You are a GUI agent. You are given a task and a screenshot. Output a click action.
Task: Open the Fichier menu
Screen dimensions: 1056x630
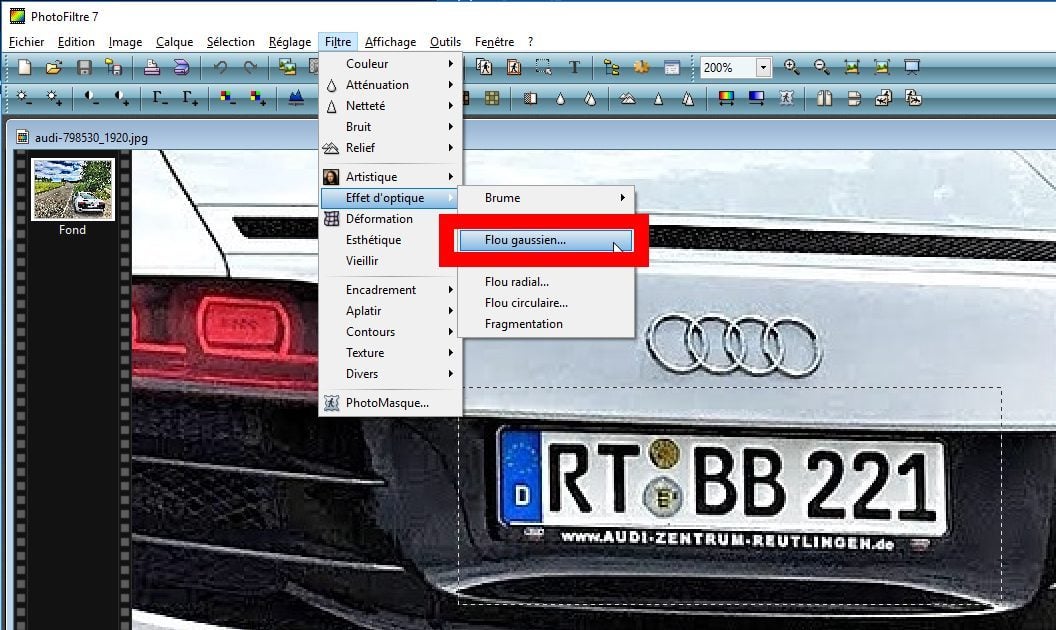(26, 42)
